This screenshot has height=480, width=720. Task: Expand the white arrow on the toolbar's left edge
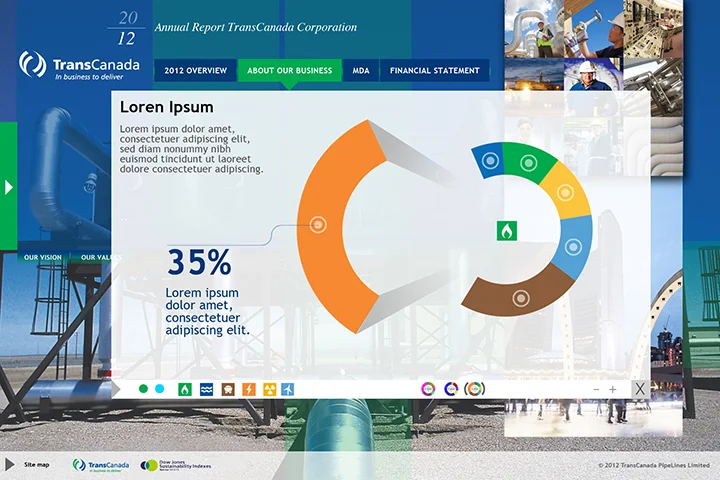coord(116,390)
